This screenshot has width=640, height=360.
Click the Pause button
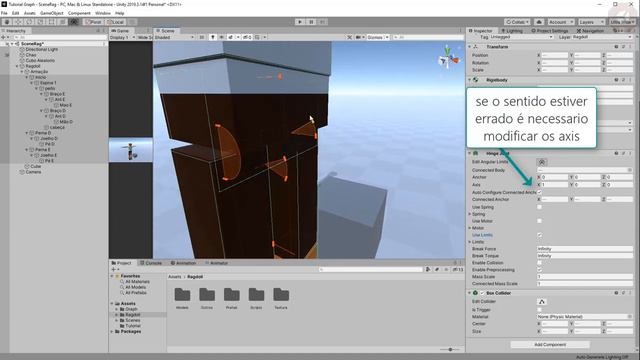(x=311, y=22)
